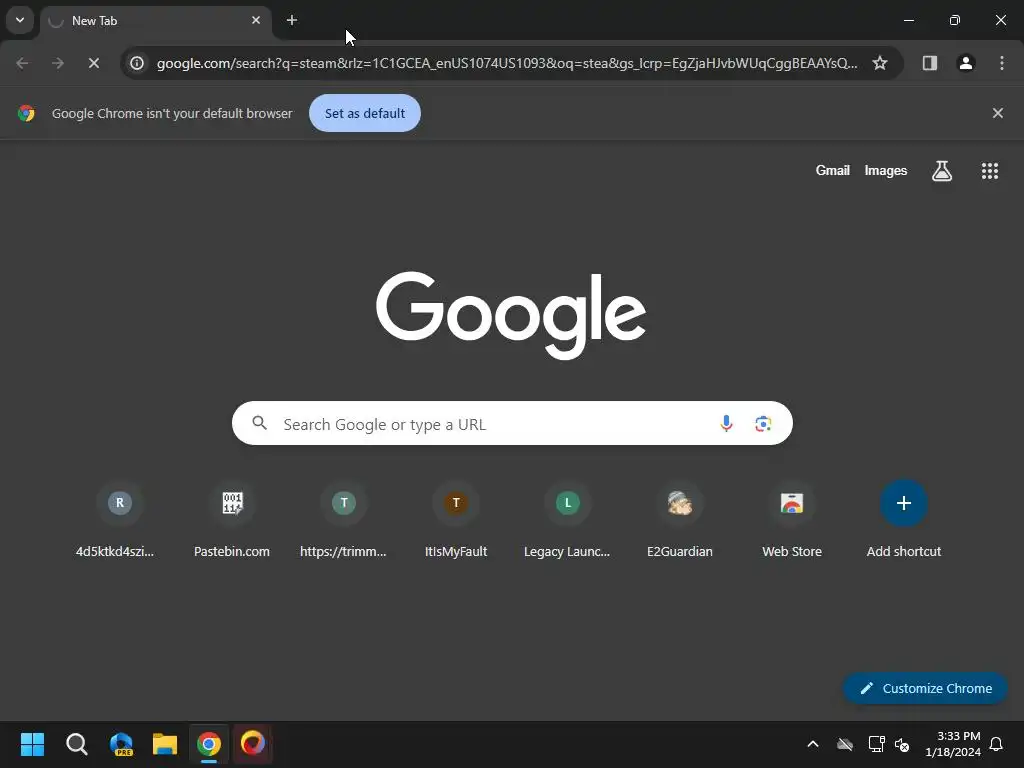View site information icon in address bar
Image resolution: width=1024 pixels, height=768 pixels.
click(x=136, y=63)
